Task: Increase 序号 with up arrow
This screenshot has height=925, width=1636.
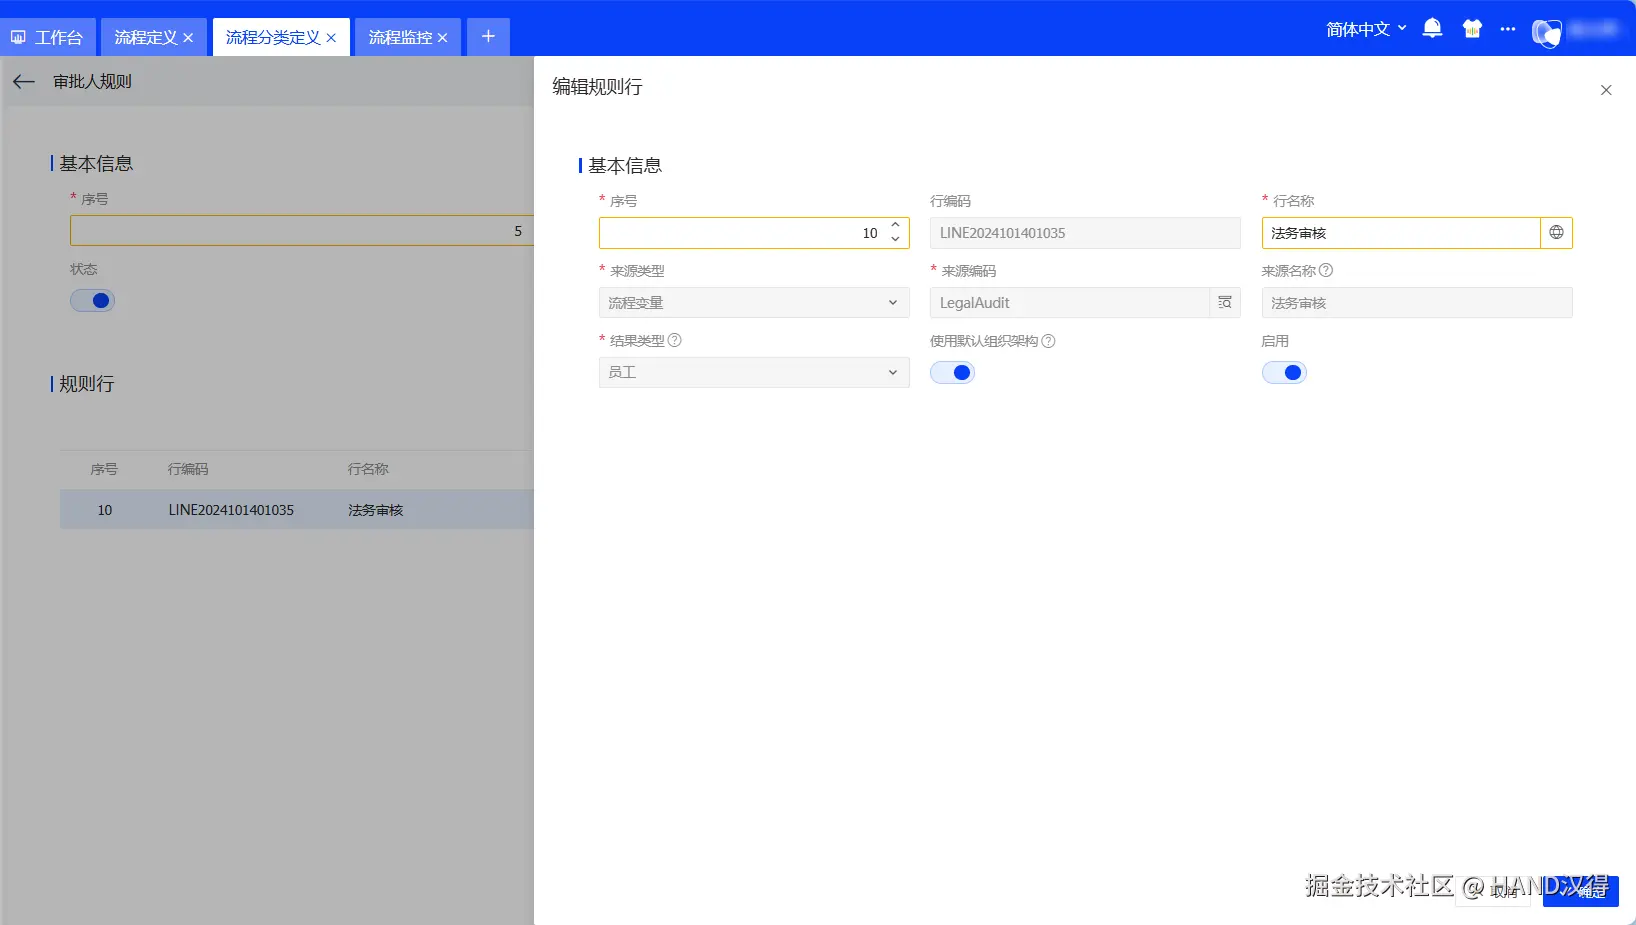Action: click(896, 225)
